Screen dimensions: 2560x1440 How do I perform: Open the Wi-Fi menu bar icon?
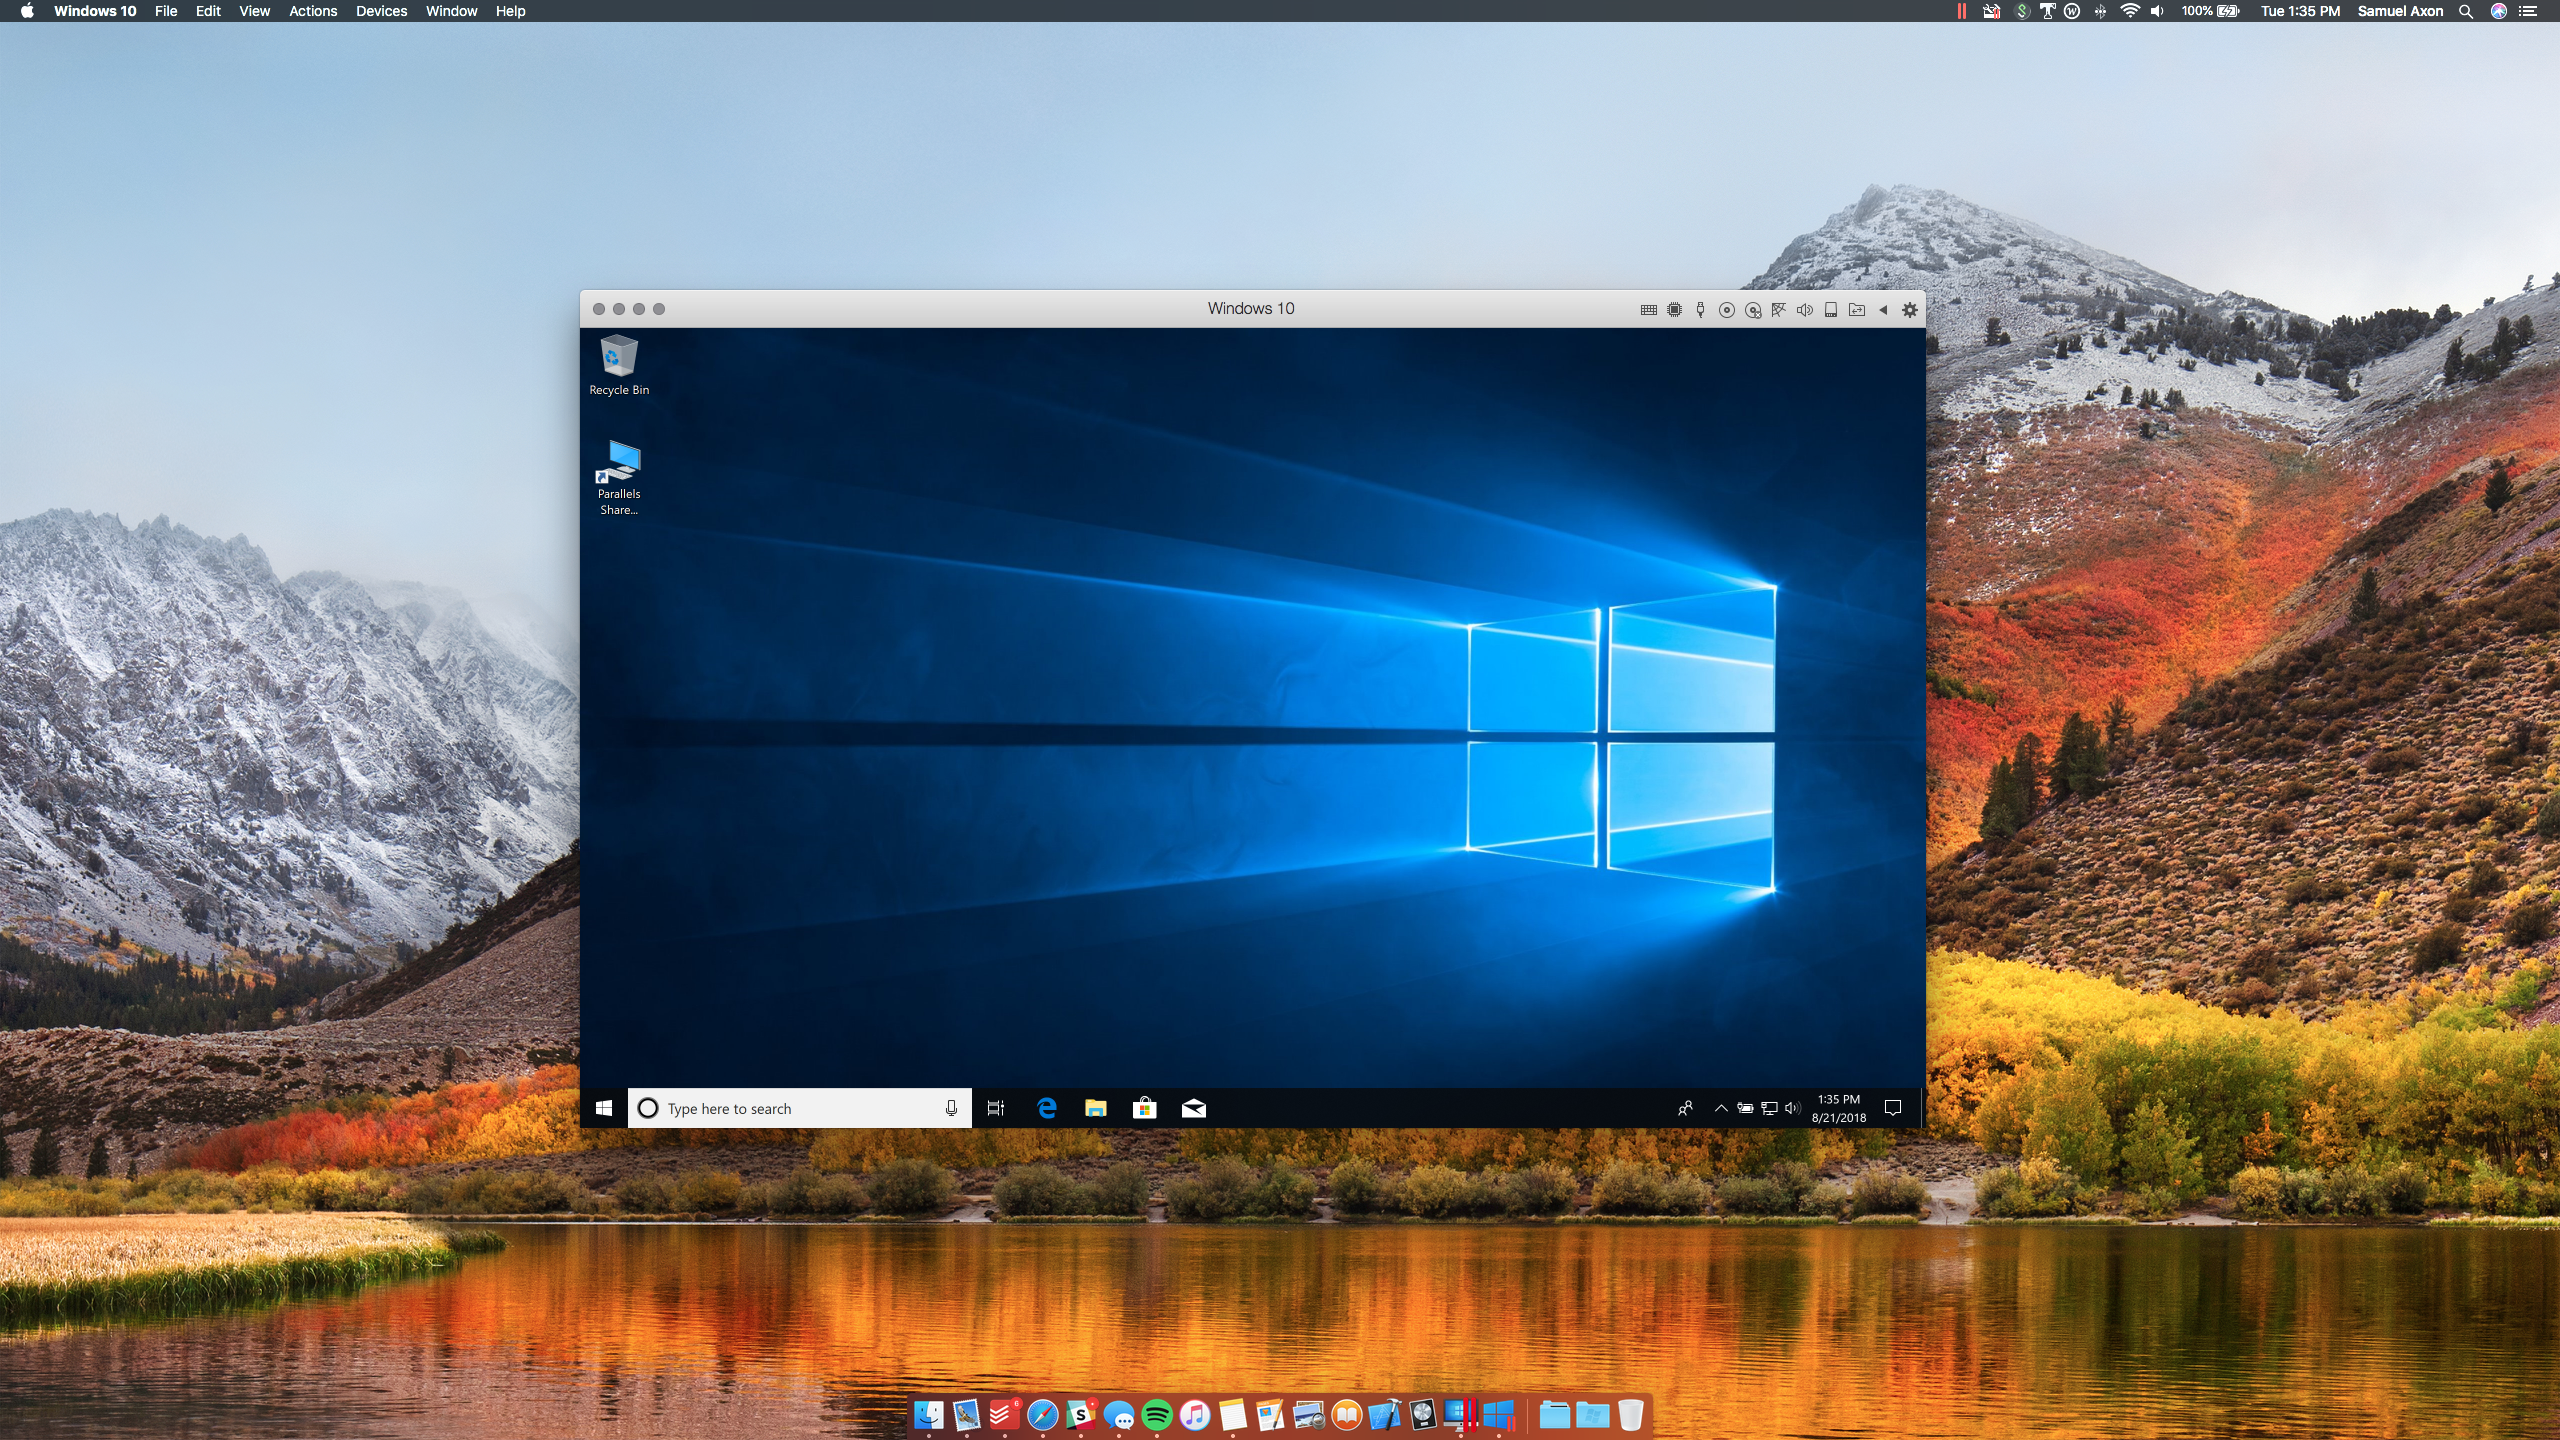pyautogui.click(x=2130, y=11)
